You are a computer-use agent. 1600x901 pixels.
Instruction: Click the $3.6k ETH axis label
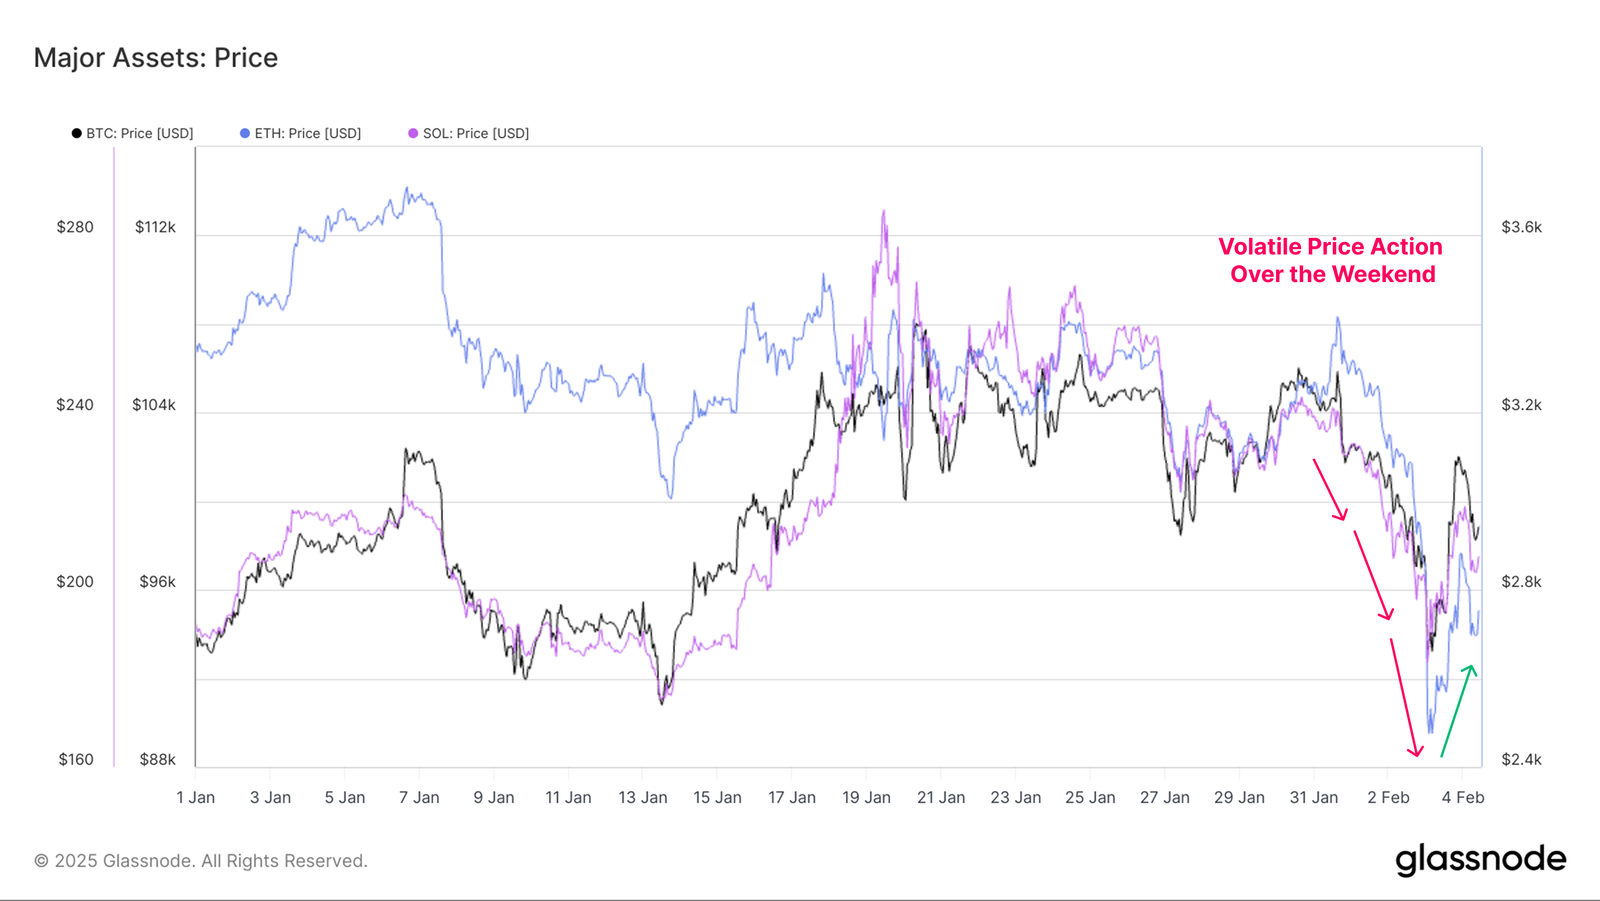click(x=1521, y=227)
